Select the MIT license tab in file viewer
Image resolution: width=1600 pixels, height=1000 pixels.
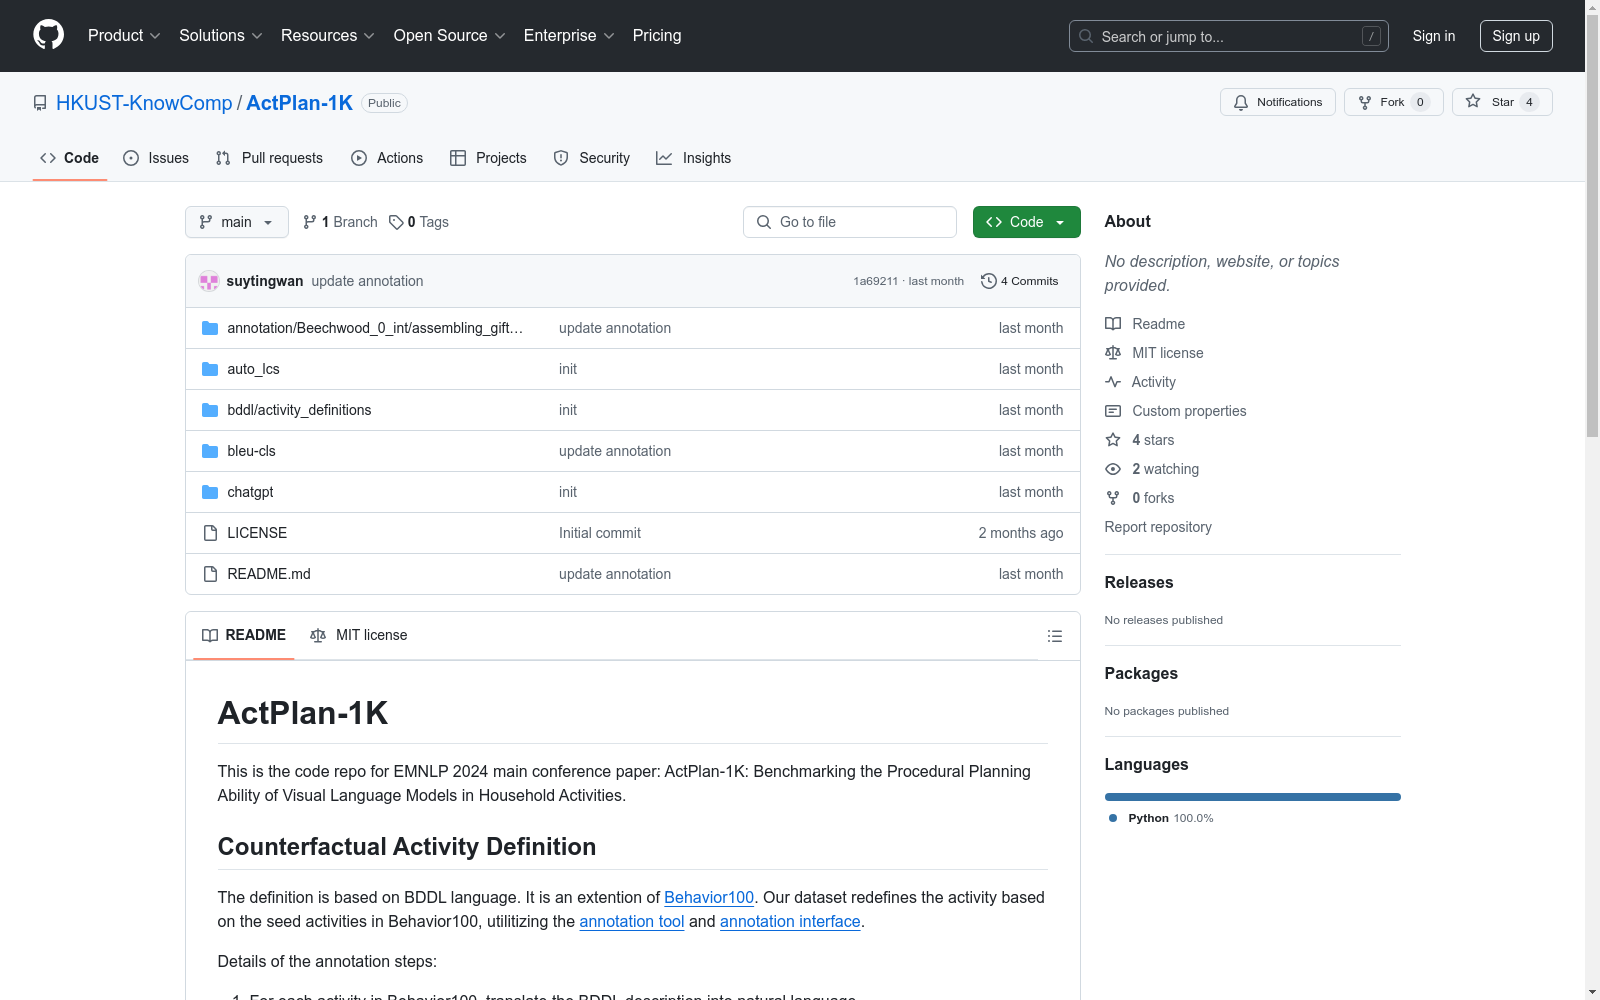[x=359, y=635]
